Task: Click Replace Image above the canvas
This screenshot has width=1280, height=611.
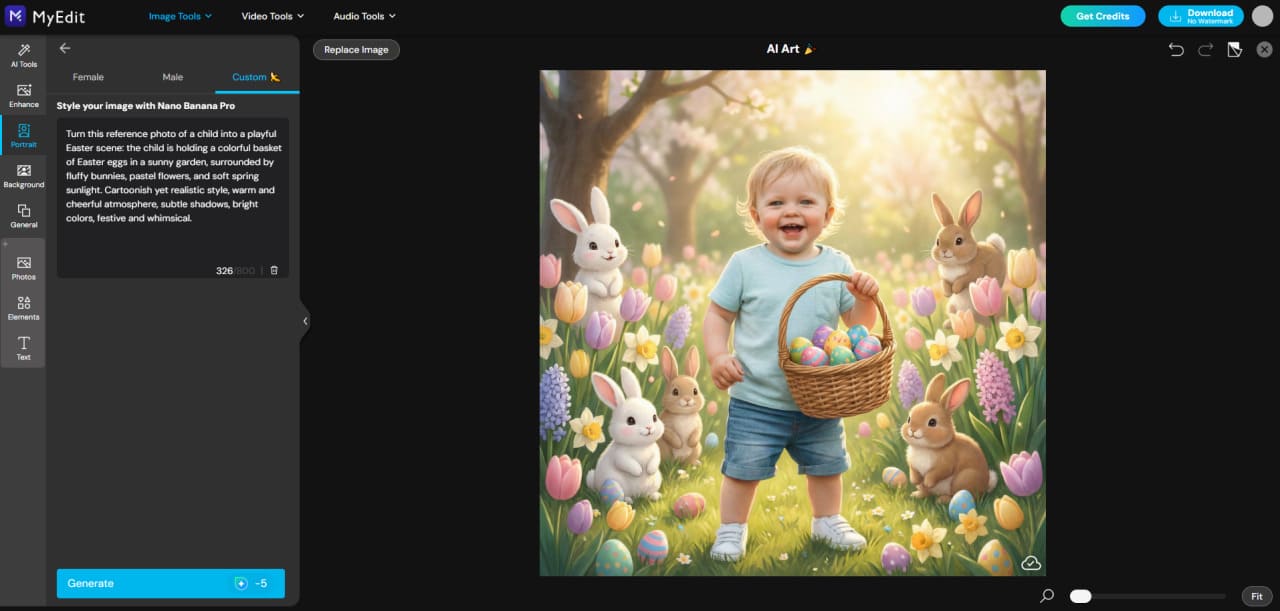Action: coord(356,49)
